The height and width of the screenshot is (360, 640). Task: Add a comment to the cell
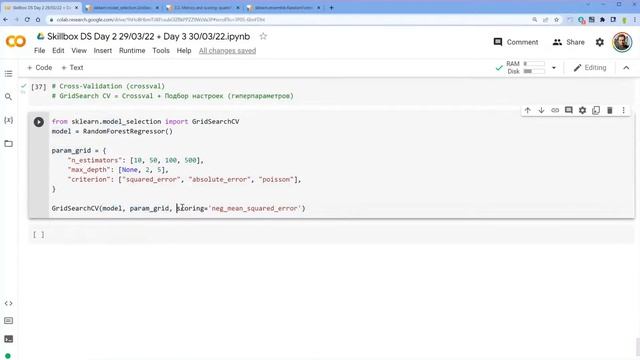(569, 110)
